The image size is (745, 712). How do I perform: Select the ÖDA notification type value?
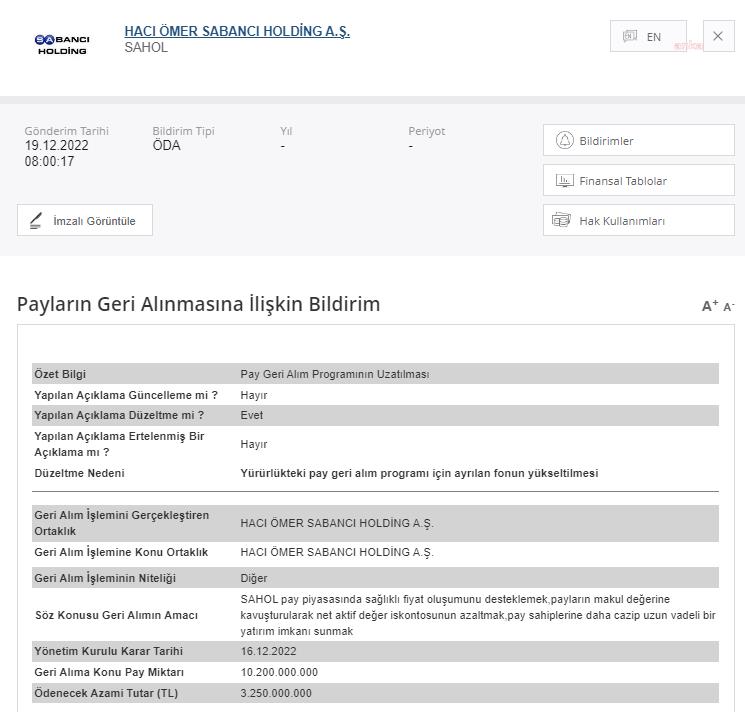[166, 145]
